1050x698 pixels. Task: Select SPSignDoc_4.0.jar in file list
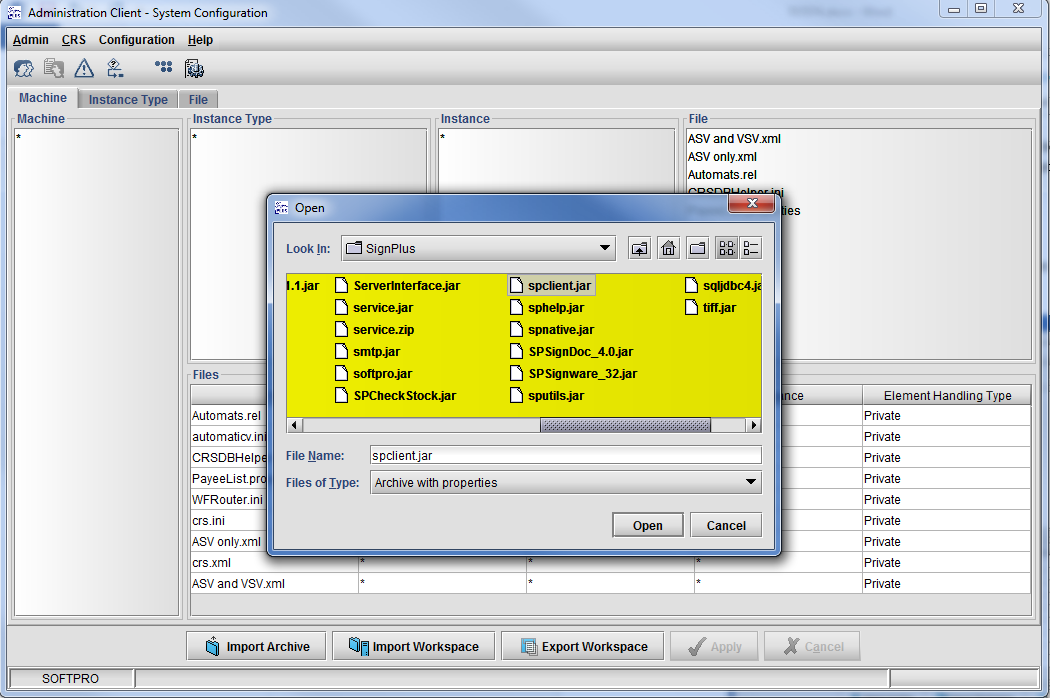pyautogui.click(x=580, y=352)
